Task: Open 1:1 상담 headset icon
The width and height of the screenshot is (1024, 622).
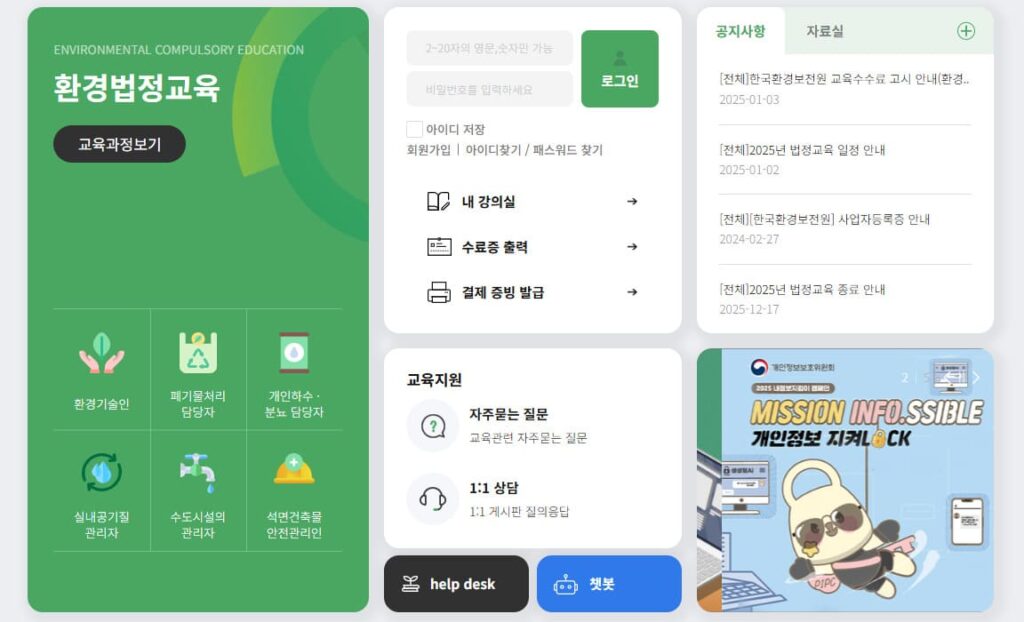Action: (432, 499)
